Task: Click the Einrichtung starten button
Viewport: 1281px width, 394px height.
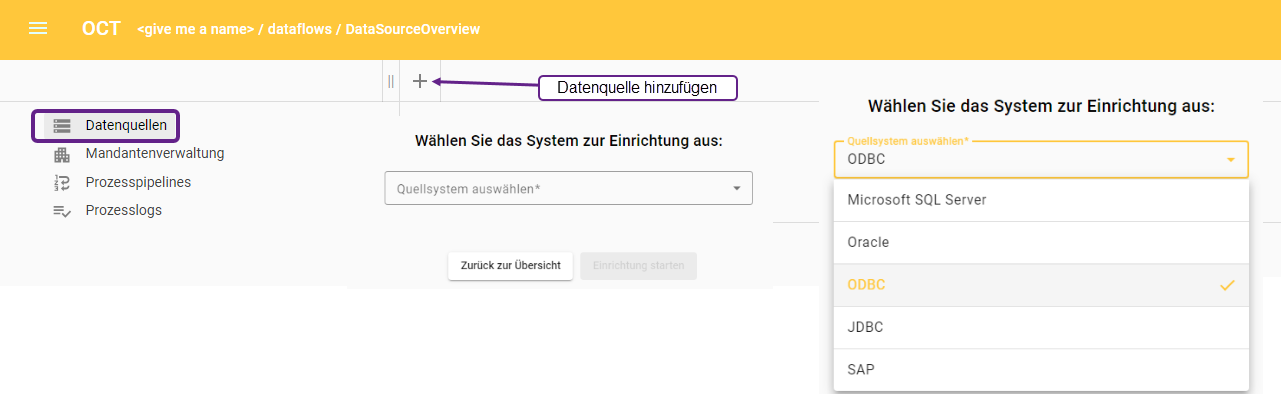Action: click(x=638, y=266)
